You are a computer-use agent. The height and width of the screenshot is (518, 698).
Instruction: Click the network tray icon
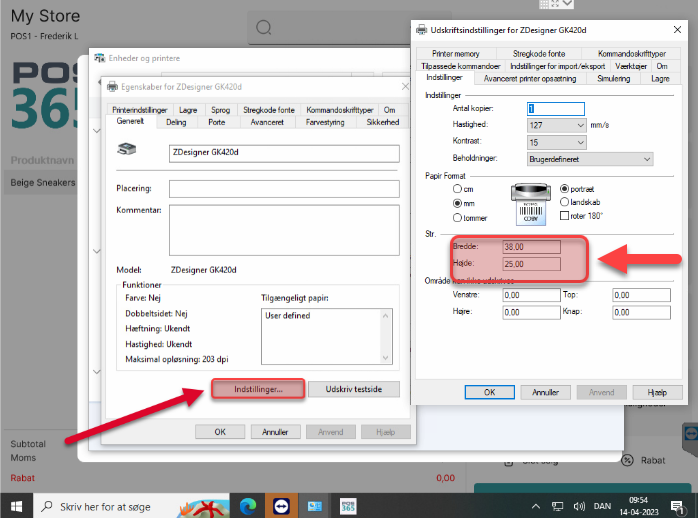point(557,506)
